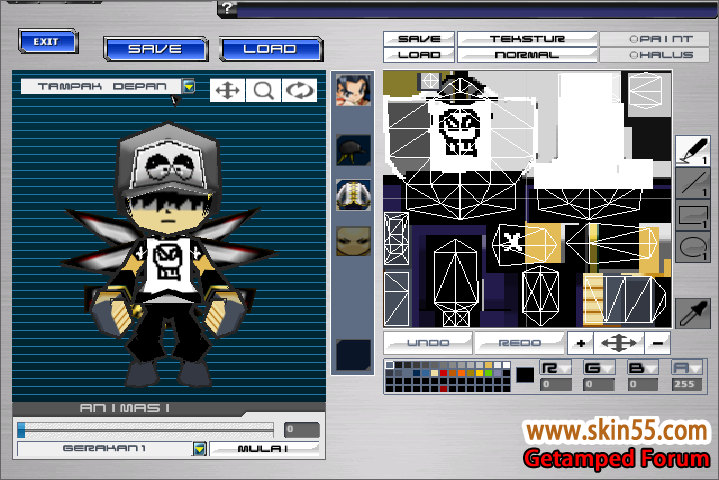719x480 pixels.
Task: Click the alpha 255 input field
Action: point(686,384)
